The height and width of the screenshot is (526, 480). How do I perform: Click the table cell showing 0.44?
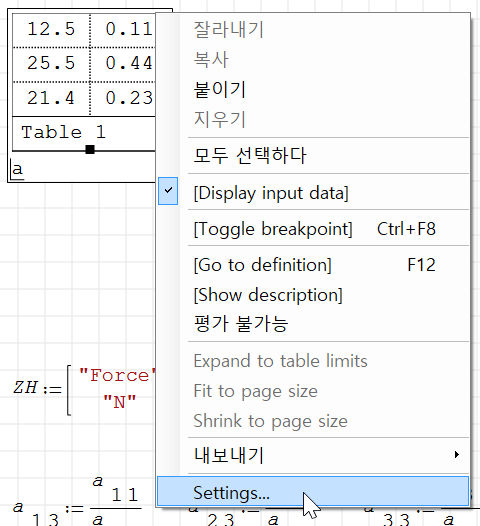click(x=123, y=64)
